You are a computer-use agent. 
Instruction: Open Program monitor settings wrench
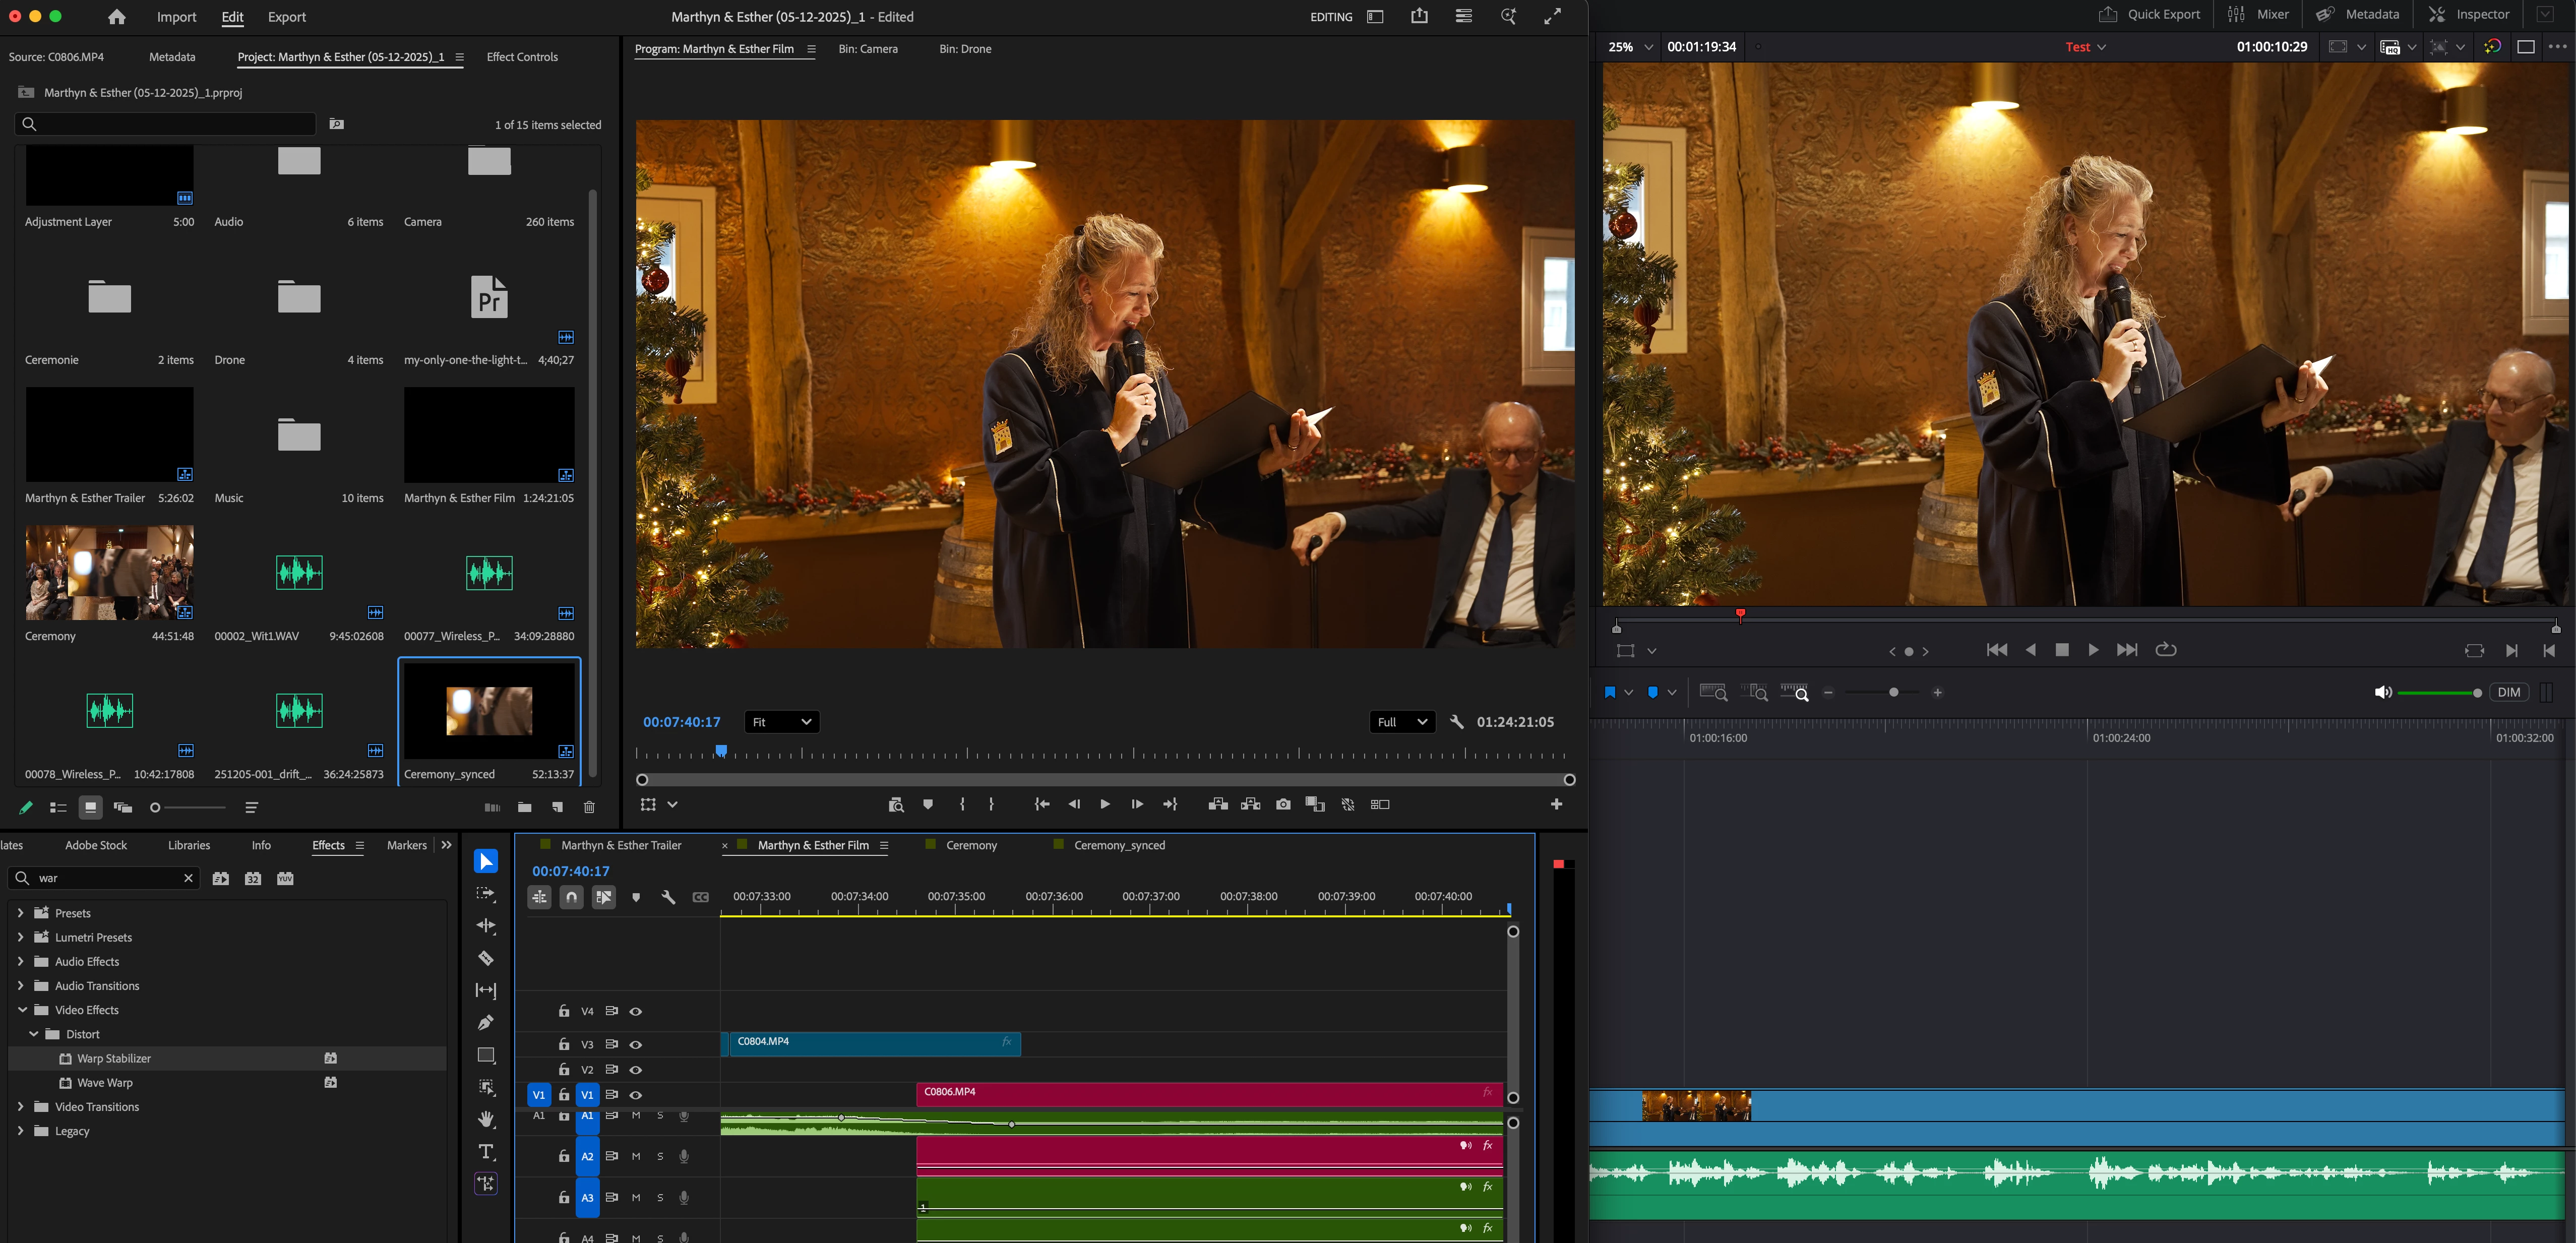1457,722
